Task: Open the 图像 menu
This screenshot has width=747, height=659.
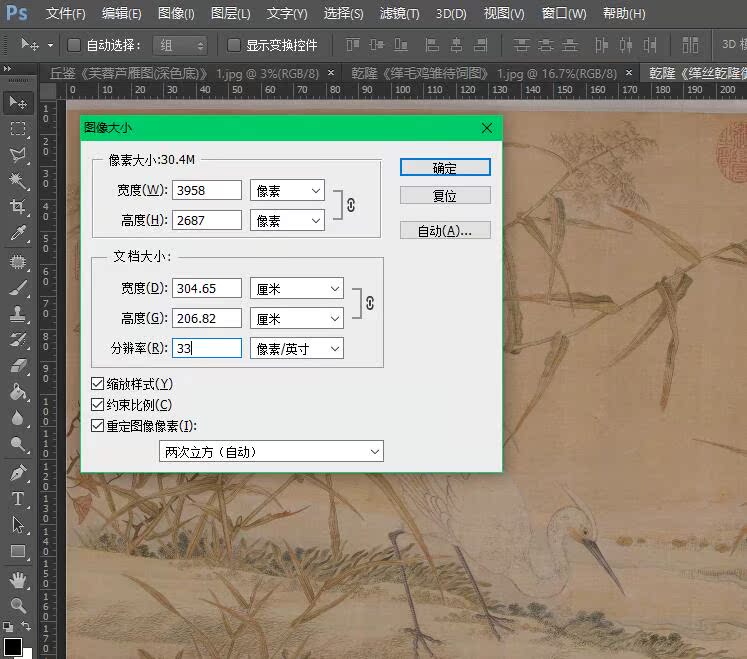Action: click(x=176, y=13)
